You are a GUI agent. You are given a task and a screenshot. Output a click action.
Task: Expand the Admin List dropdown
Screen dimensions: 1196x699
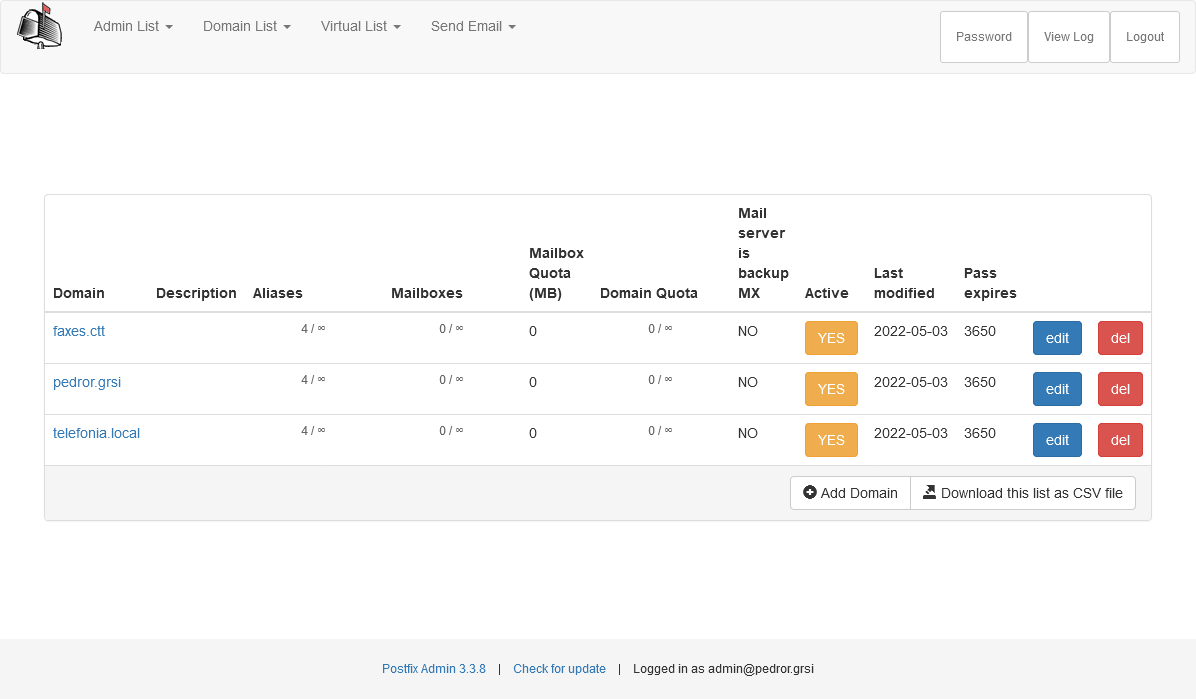tap(133, 27)
